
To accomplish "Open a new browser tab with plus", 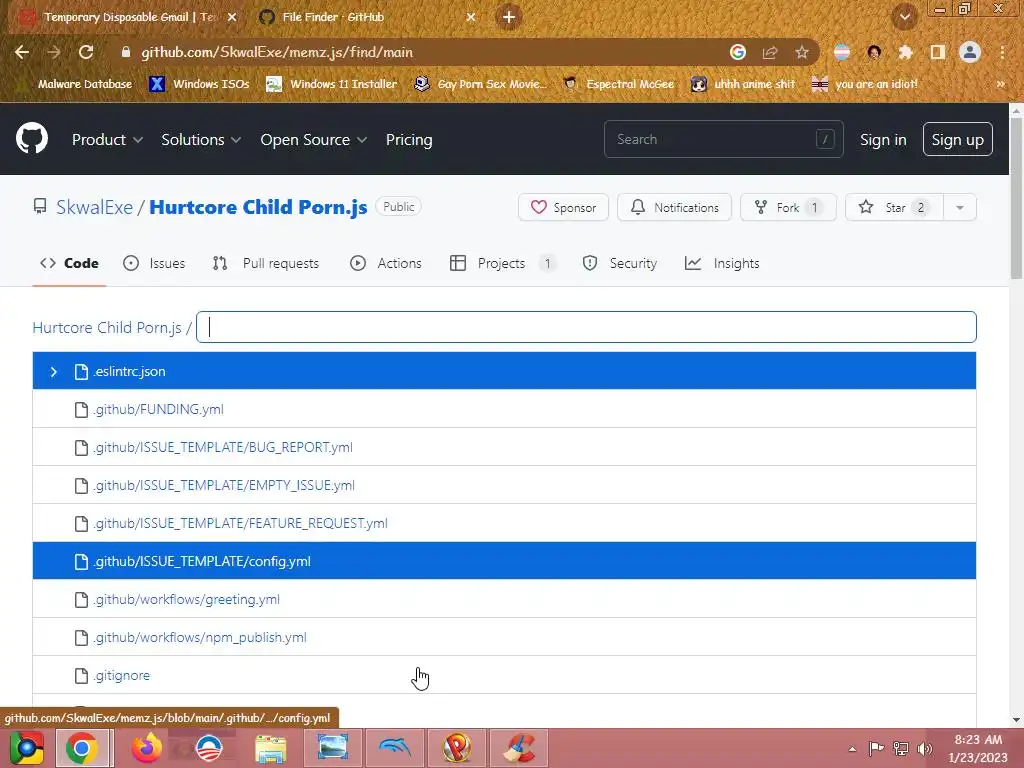I will (509, 17).
